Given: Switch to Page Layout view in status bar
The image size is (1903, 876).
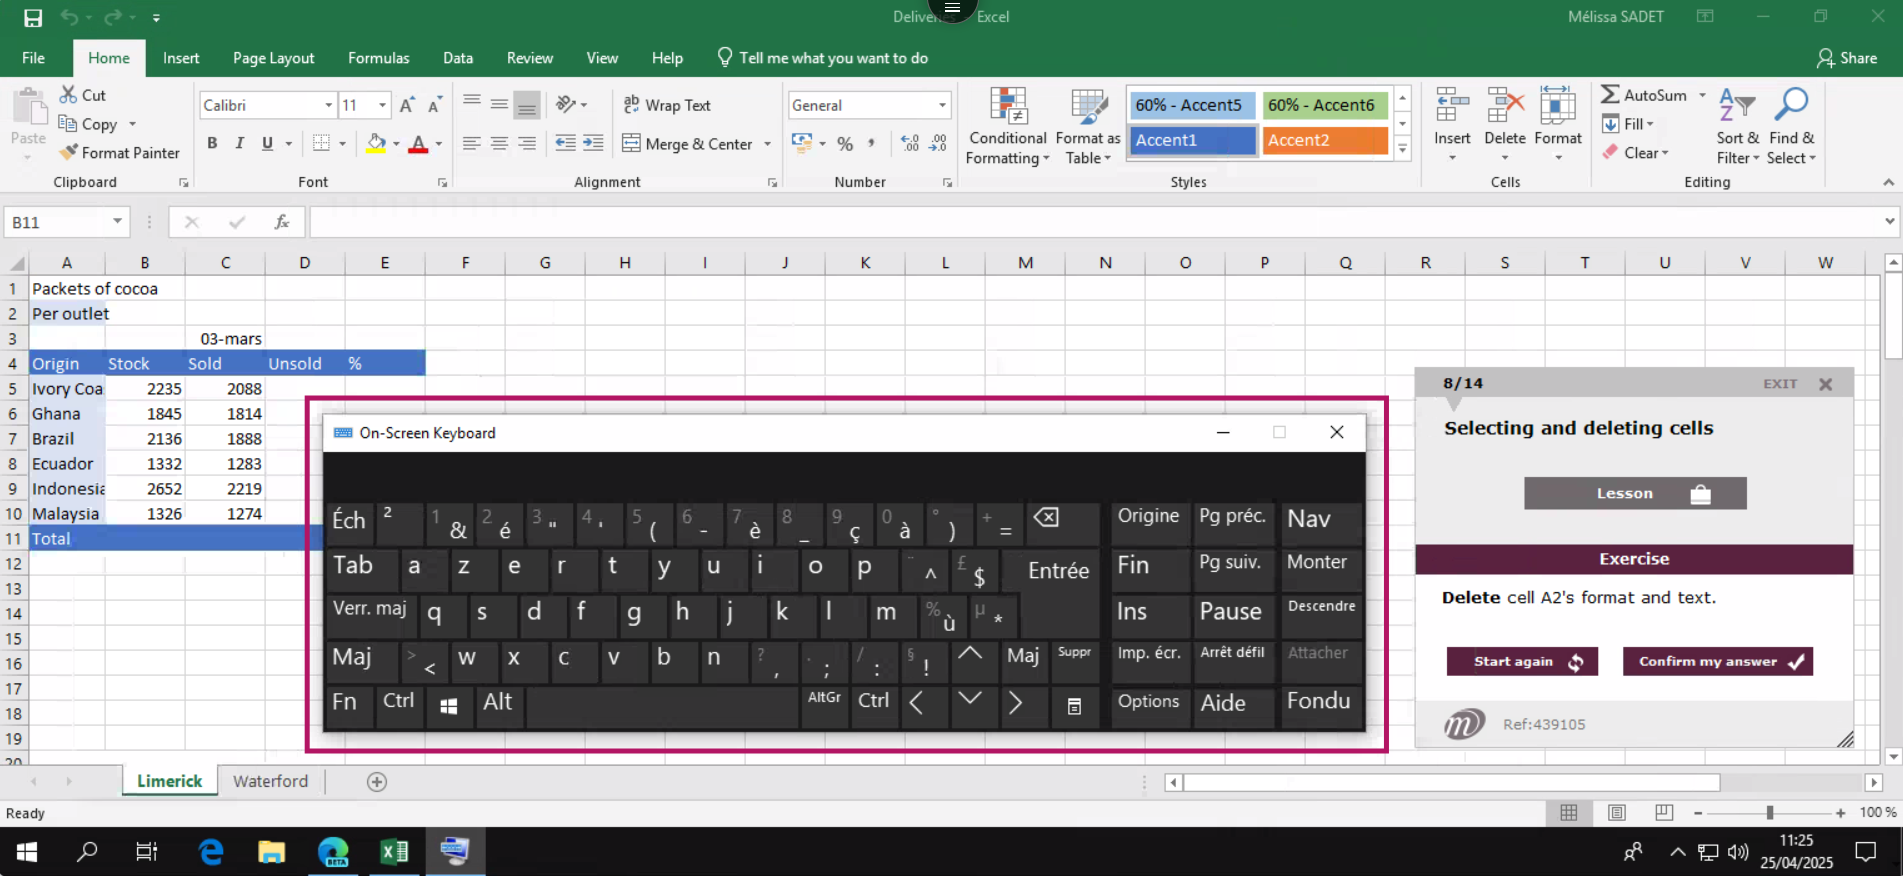Looking at the screenshot, I should [x=1617, y=813].
